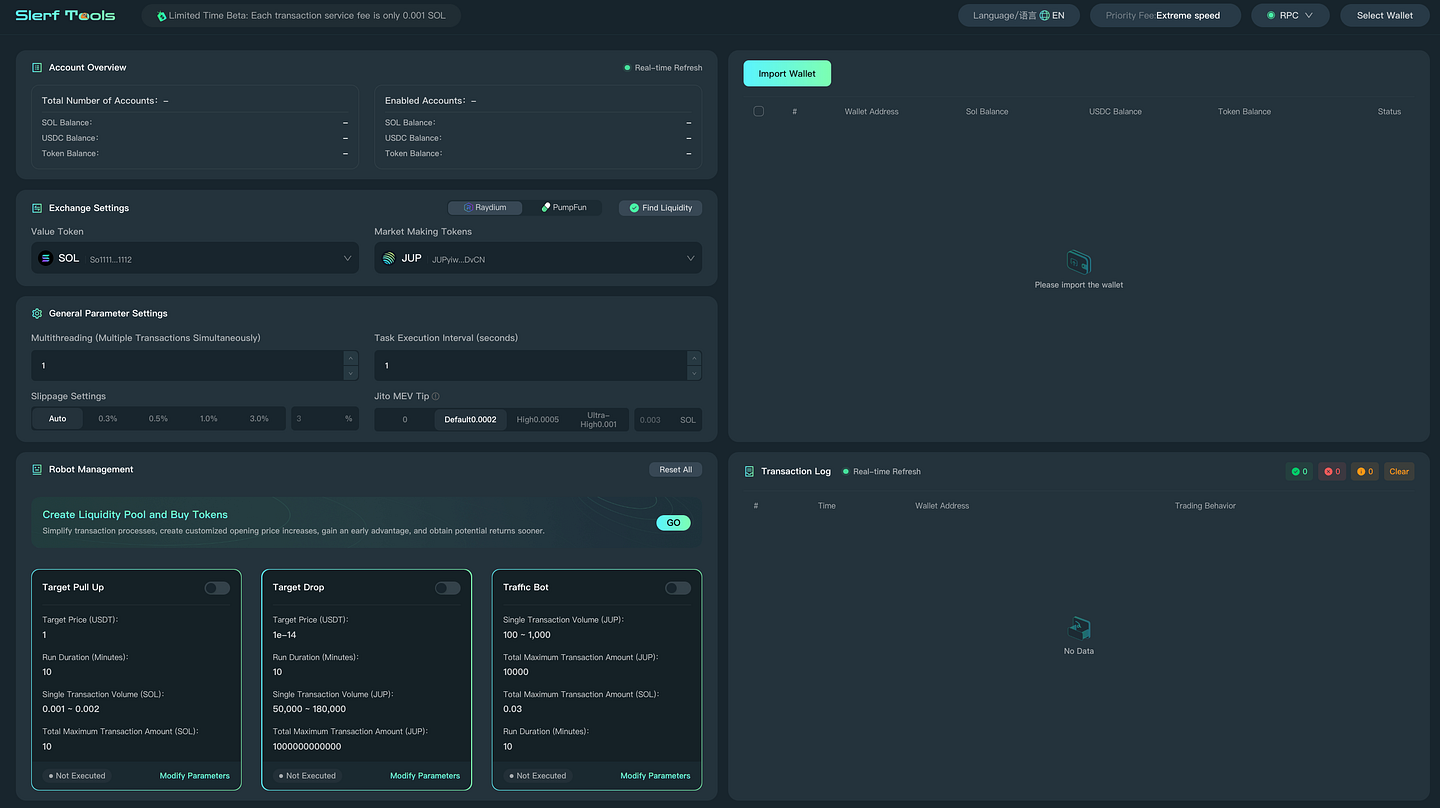
Task: Click the custom Jito tip SOL field
Action: (668, 419)
